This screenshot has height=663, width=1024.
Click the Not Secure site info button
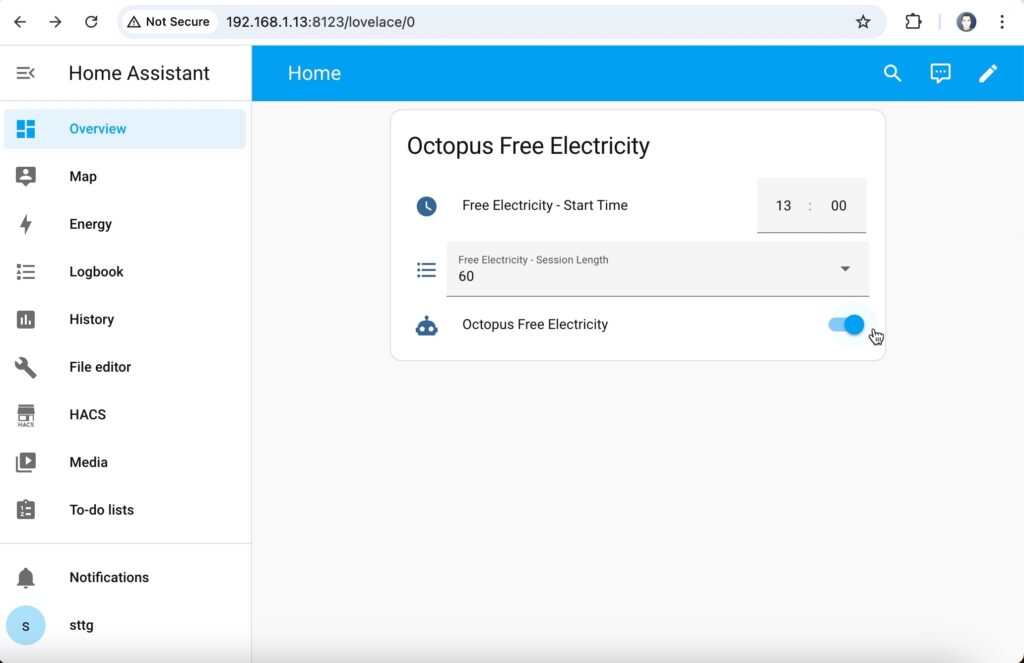click(168, 22)
